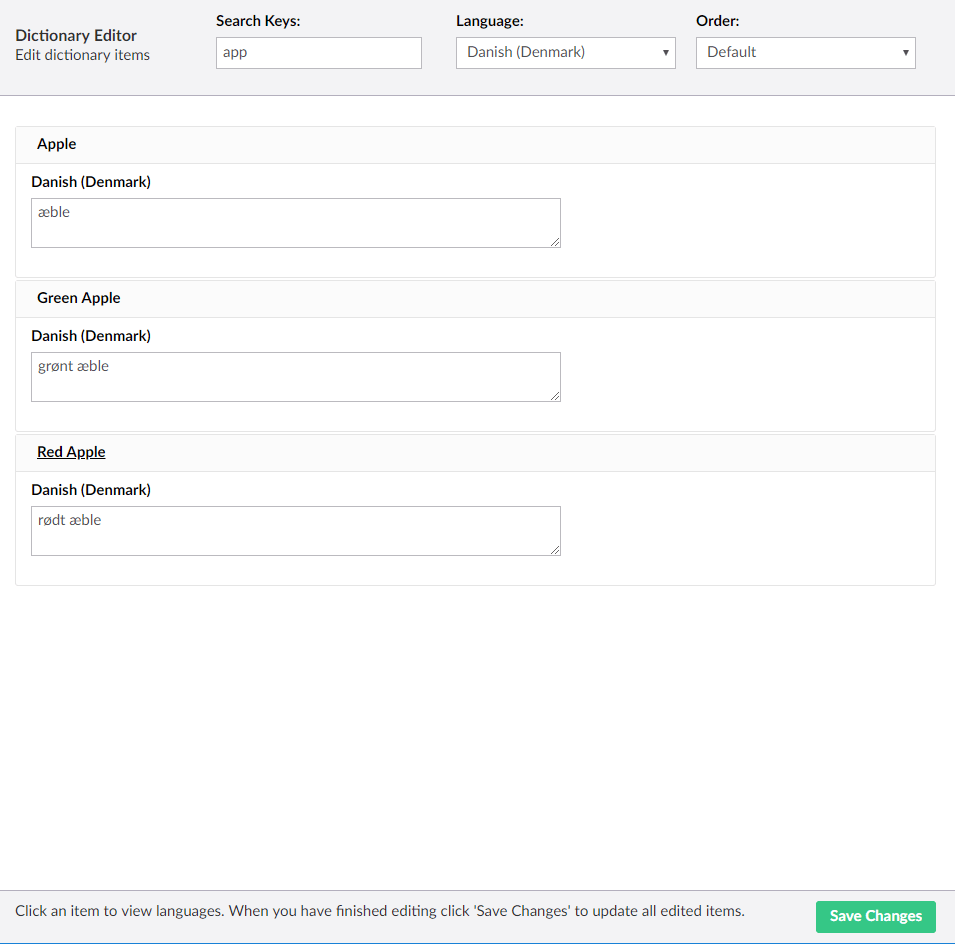Click Danish (Denmark) label under Red Apple
The width and height of the screenshot is (955, 944).
tap(91, 490)
